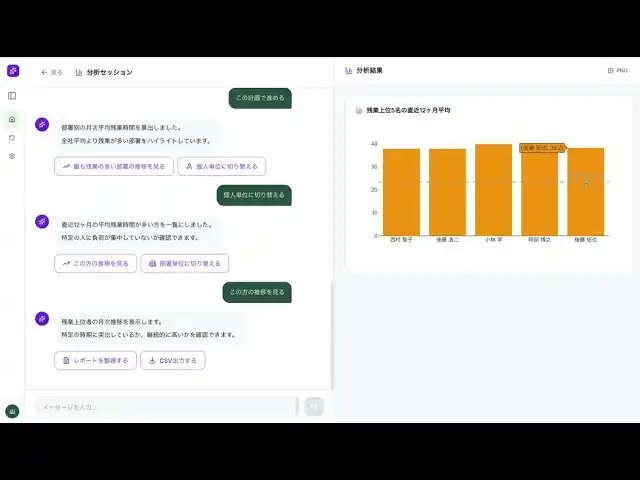640x480 pixels.
Task: Click レポートを整理する button
Action: [95, 360]
